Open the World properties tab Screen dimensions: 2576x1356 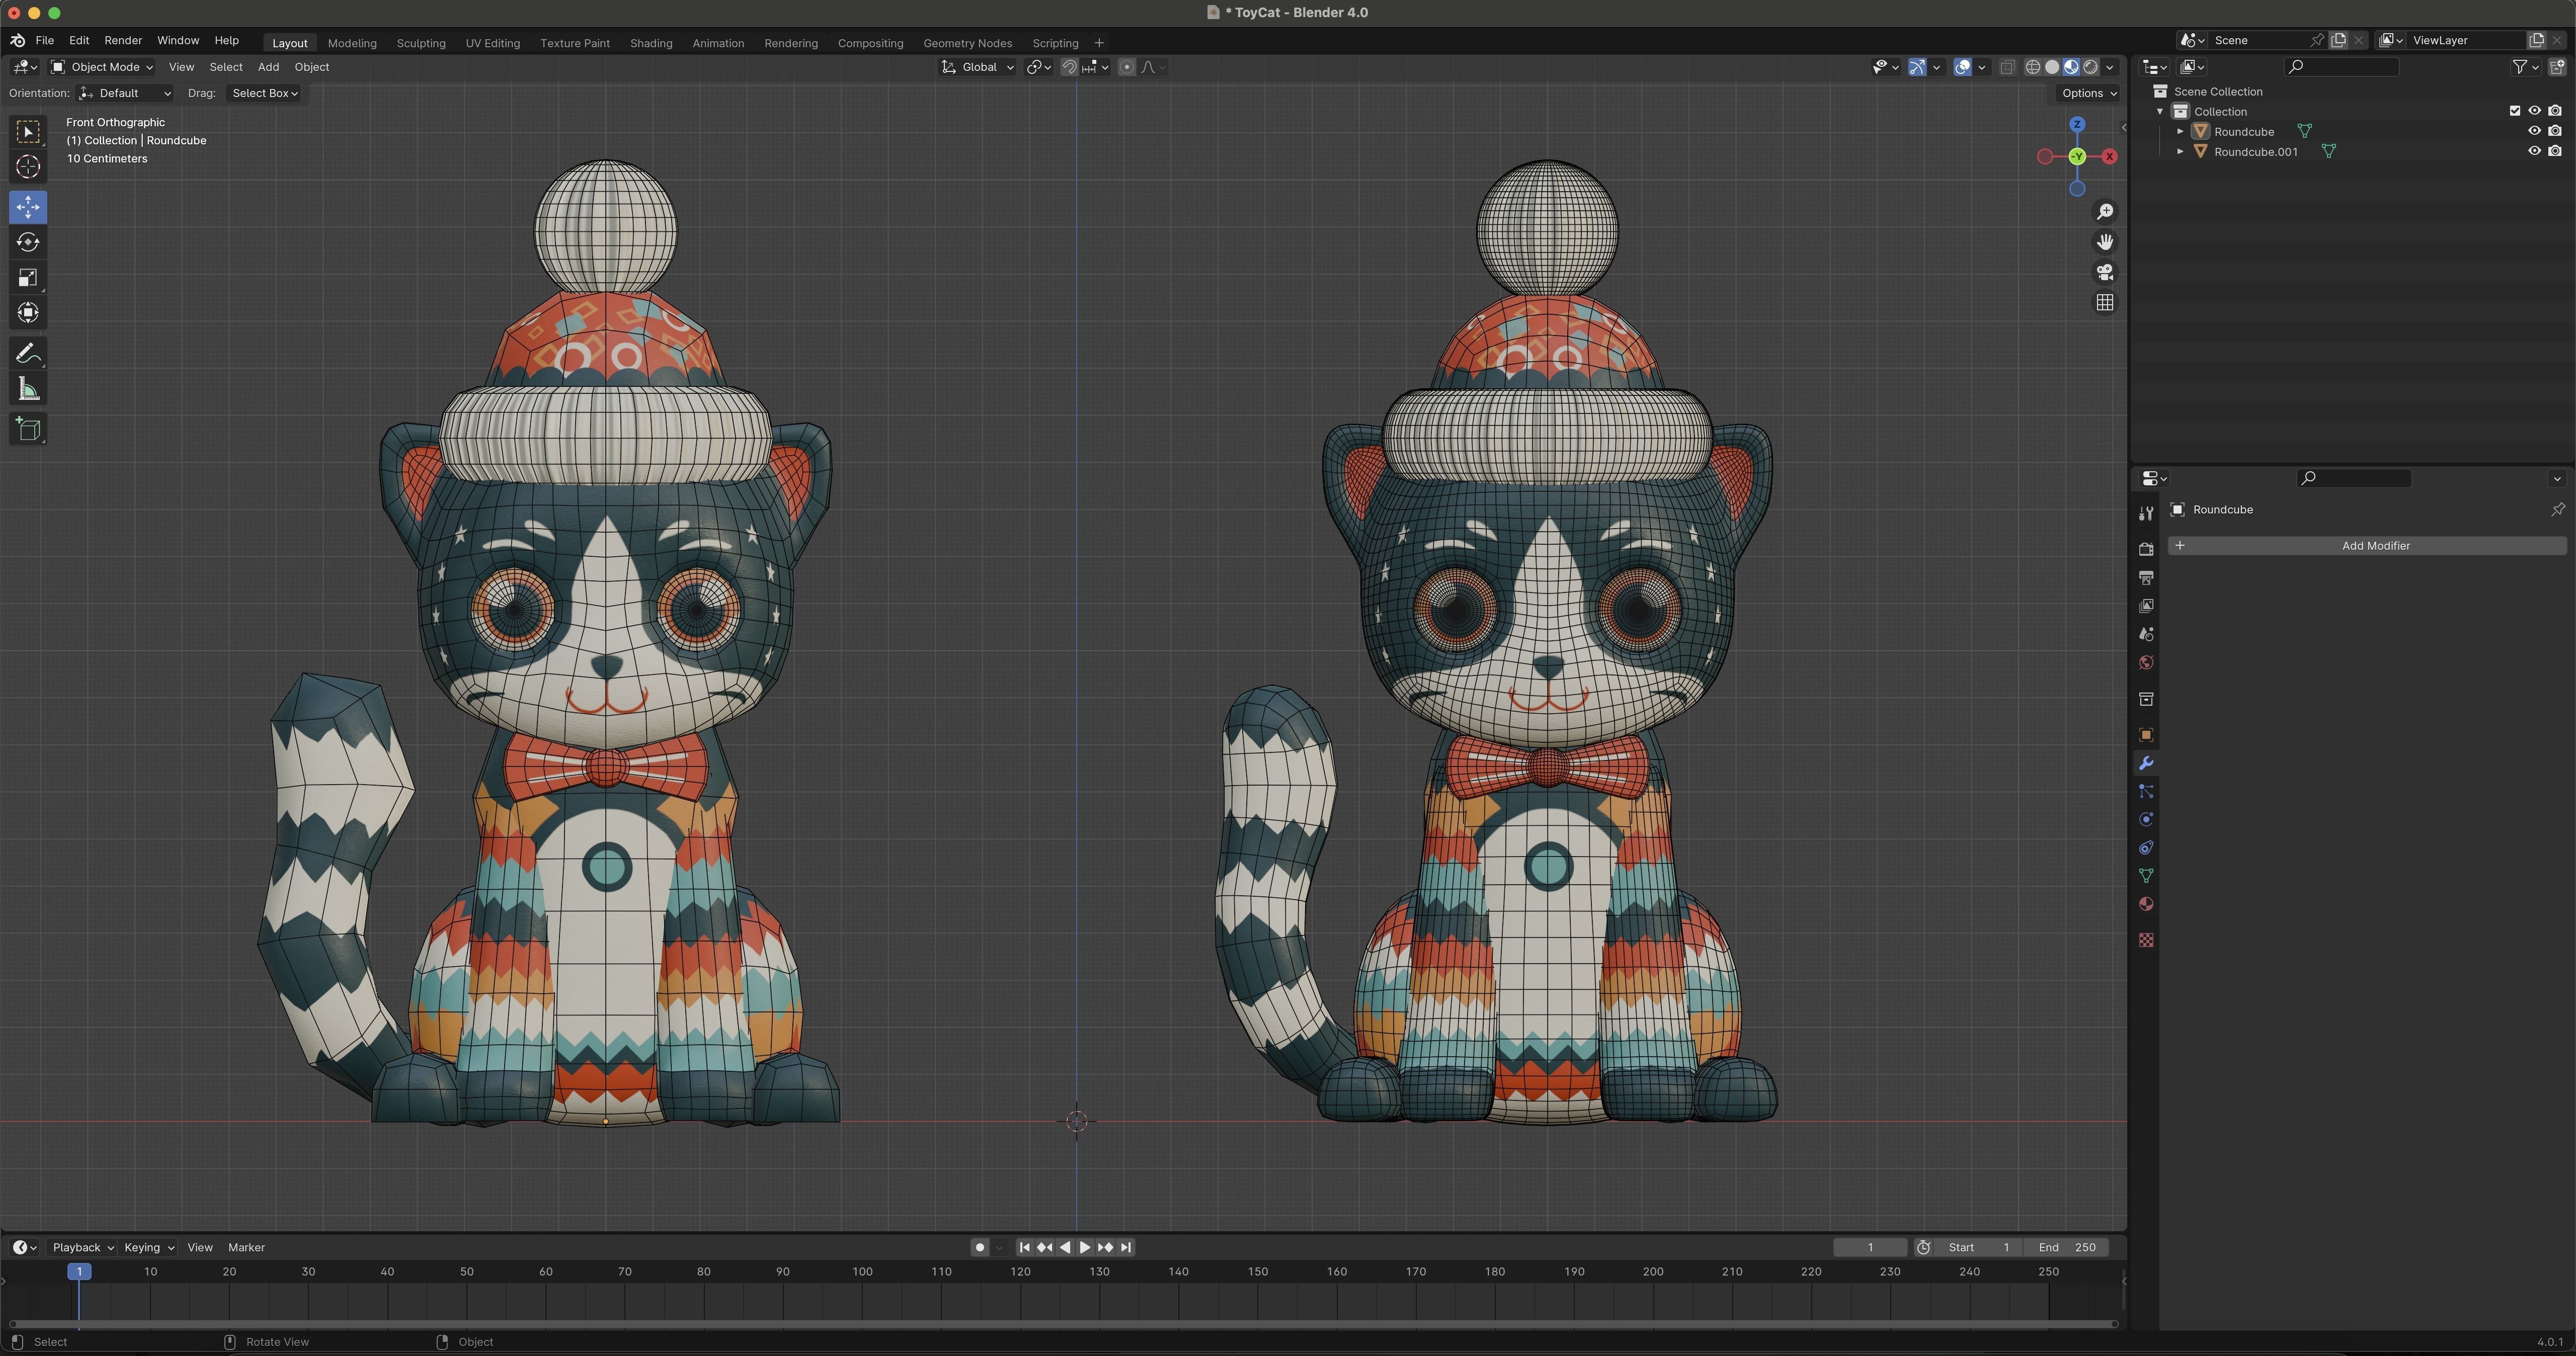click(x=2146, y=662)
